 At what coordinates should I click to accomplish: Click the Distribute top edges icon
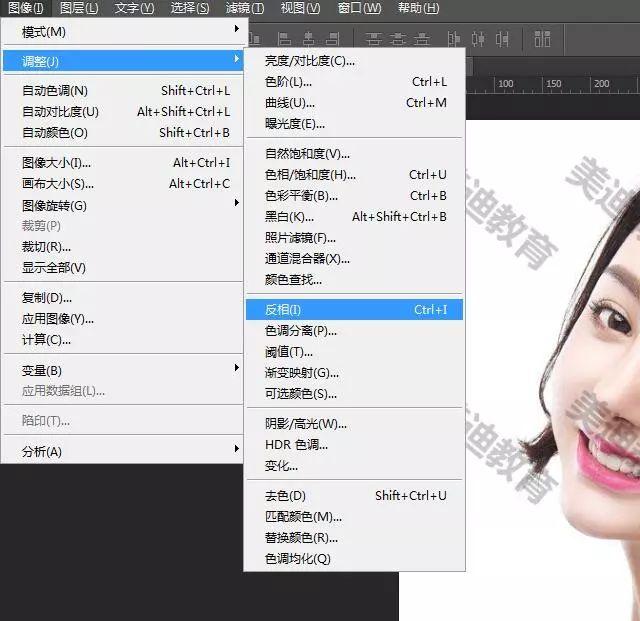(x=373, y=39)
